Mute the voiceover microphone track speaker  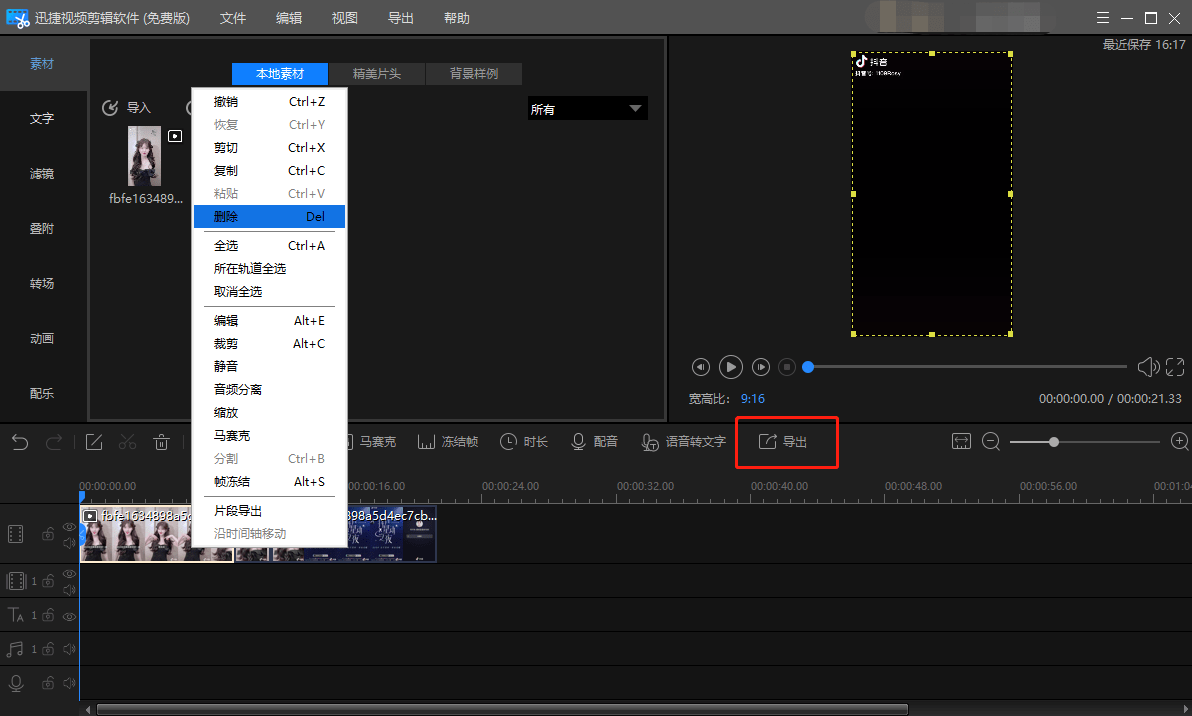(x=69, y=683)
